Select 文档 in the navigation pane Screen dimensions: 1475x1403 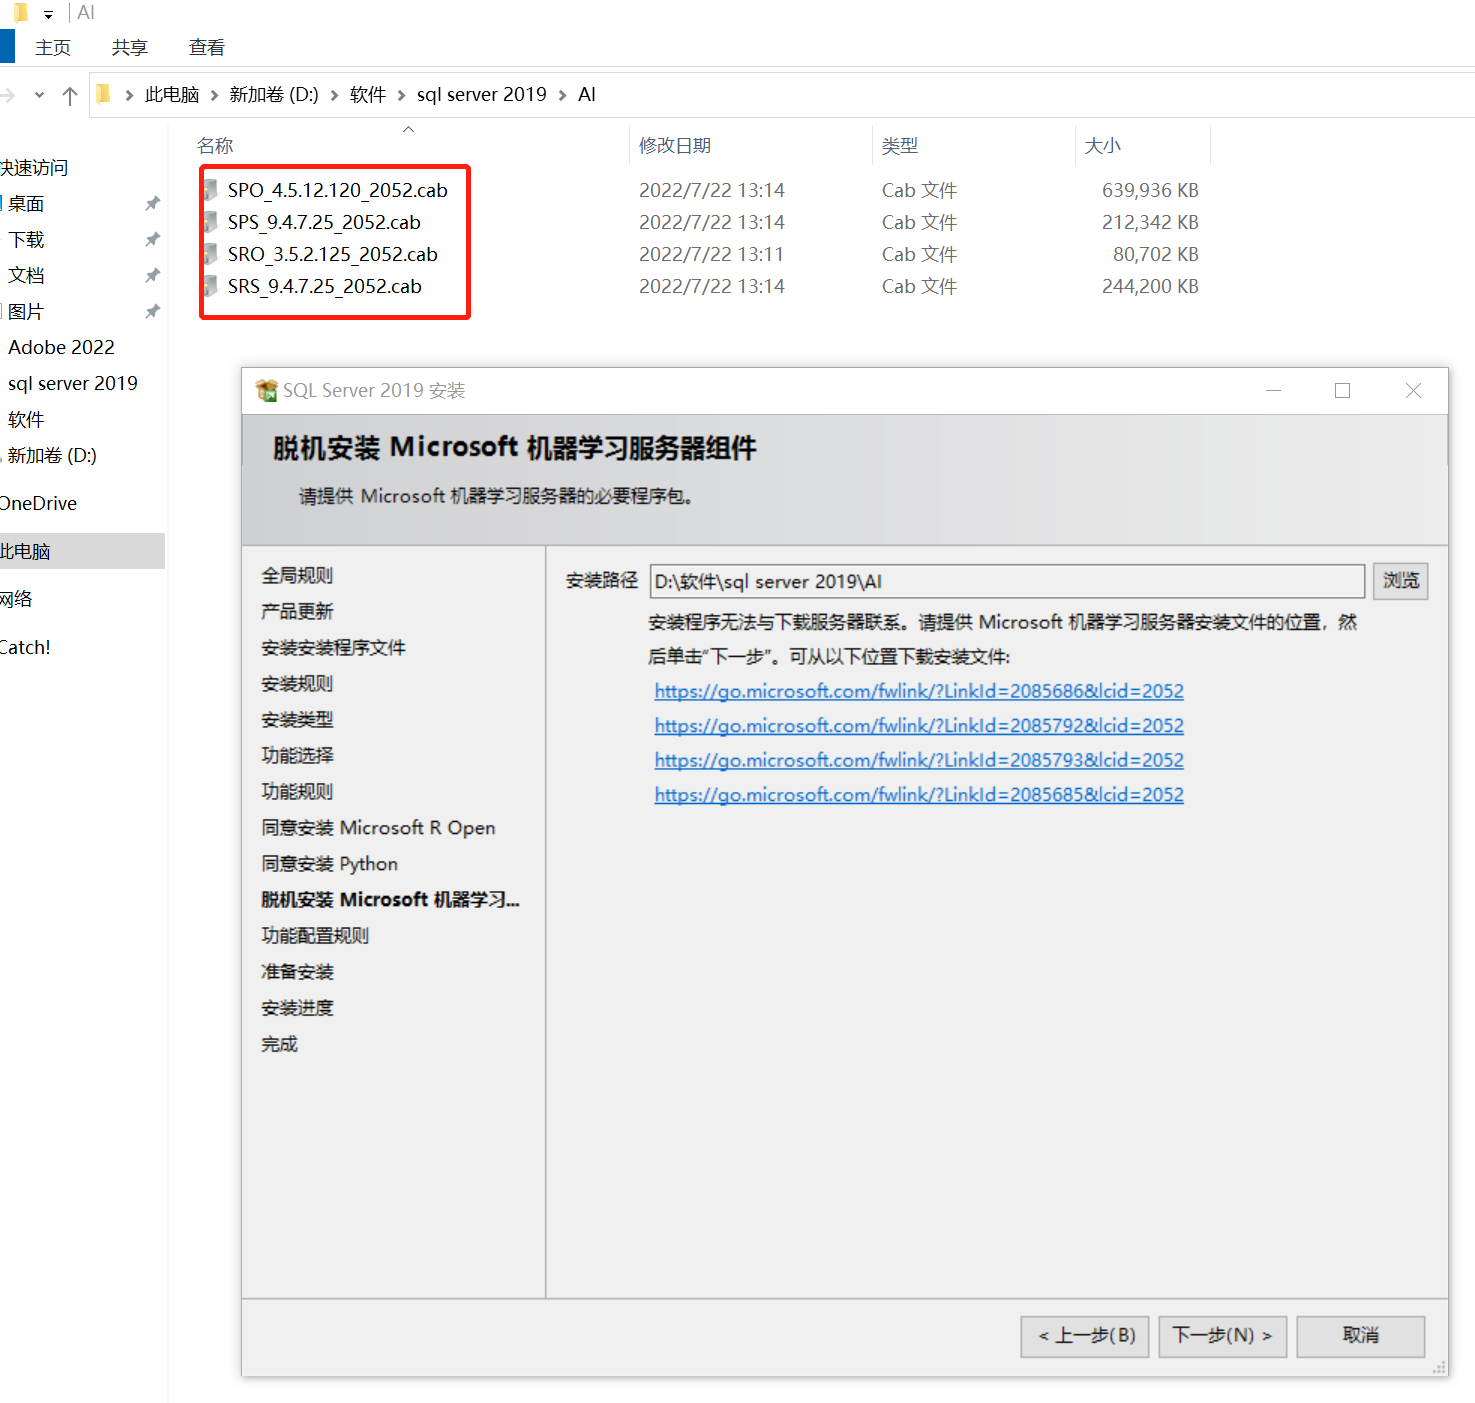[26, 276]
